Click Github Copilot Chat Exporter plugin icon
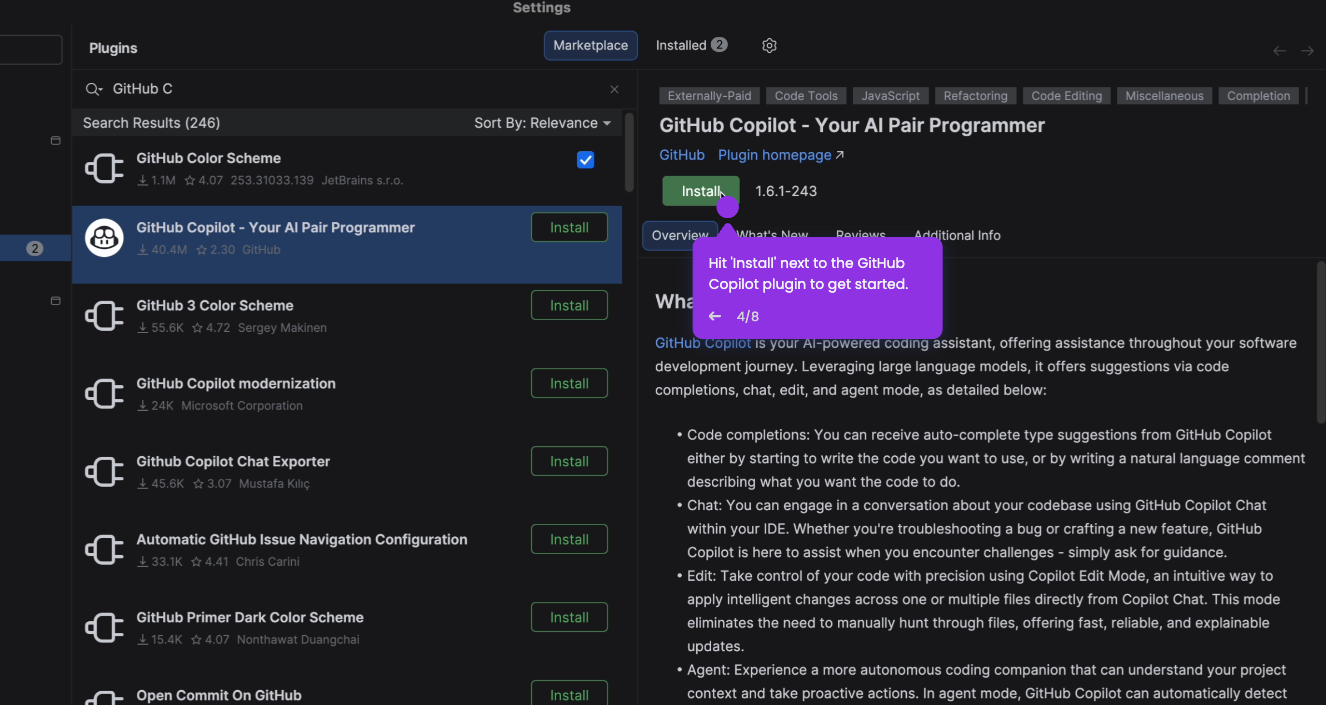The image size is (1326, 705). pyautogui.click(x=104, y=472)
